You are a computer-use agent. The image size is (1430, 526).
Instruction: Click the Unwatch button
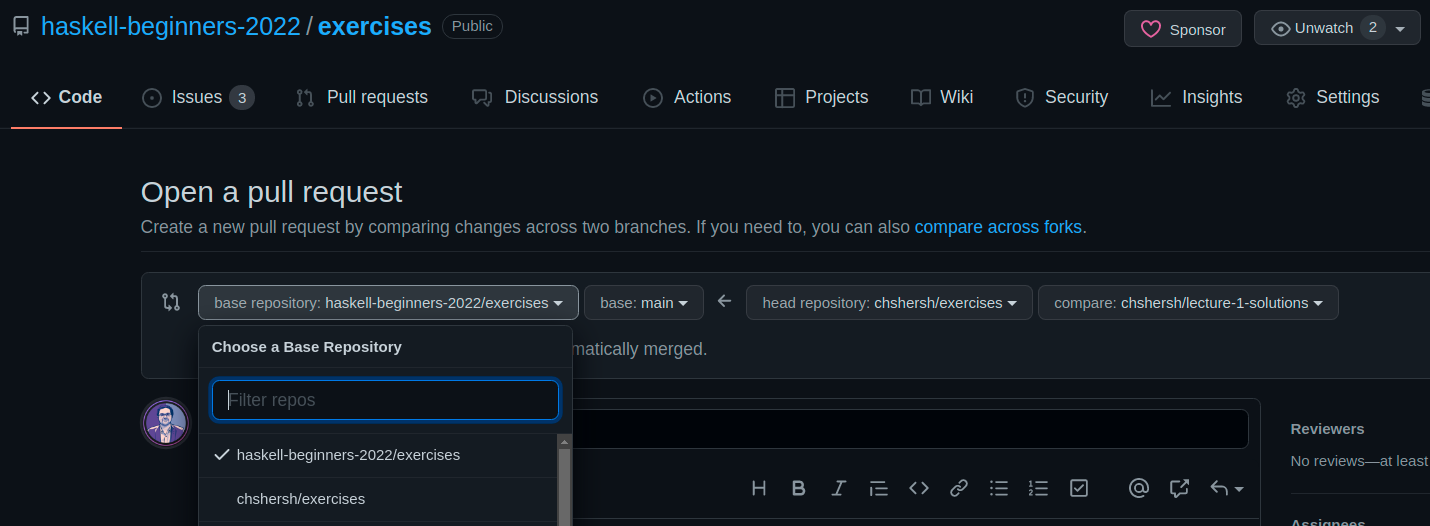1337,29
